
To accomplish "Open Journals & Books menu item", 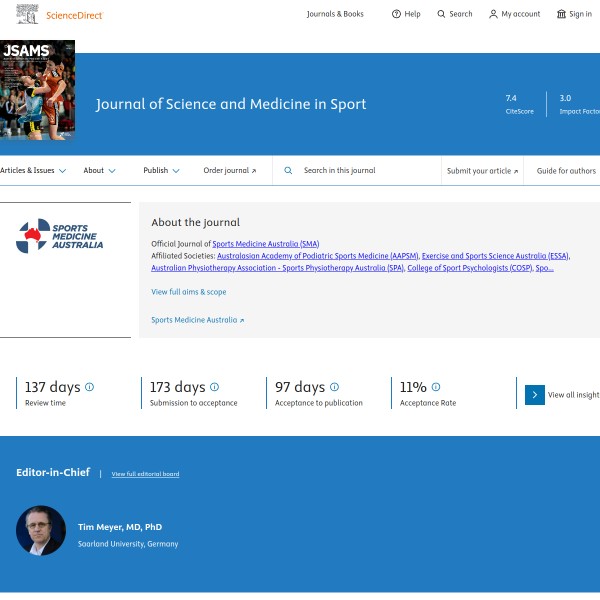I will tap(335, 14).
